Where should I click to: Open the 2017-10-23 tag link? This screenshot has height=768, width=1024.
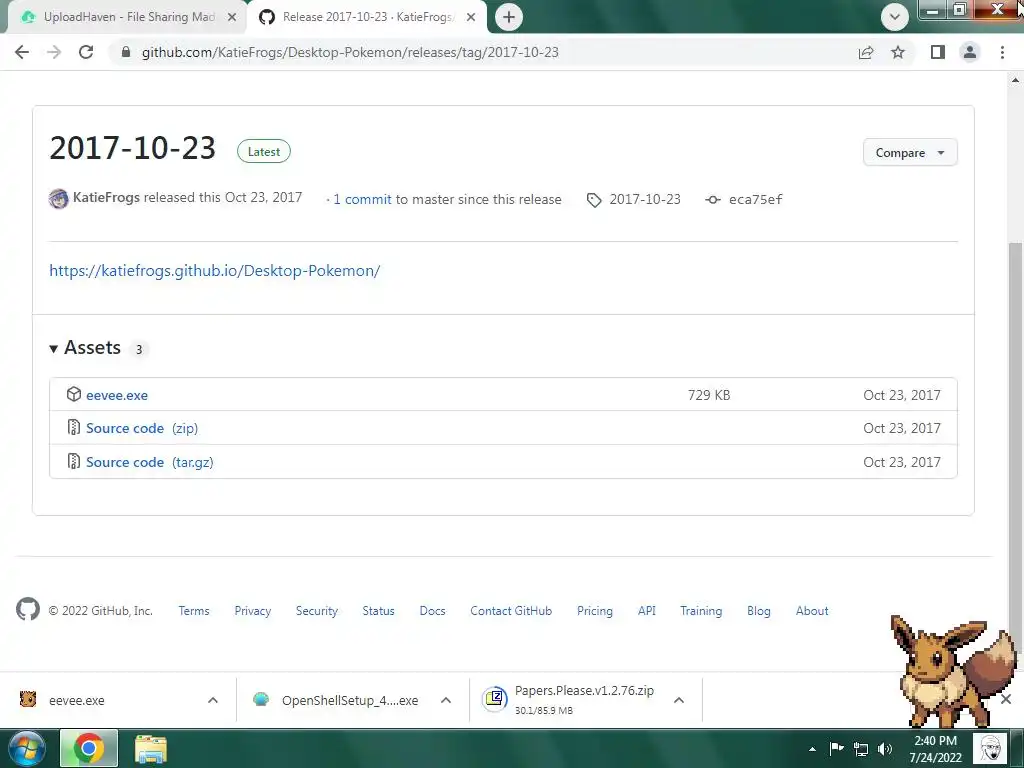(x=645, y=199)
